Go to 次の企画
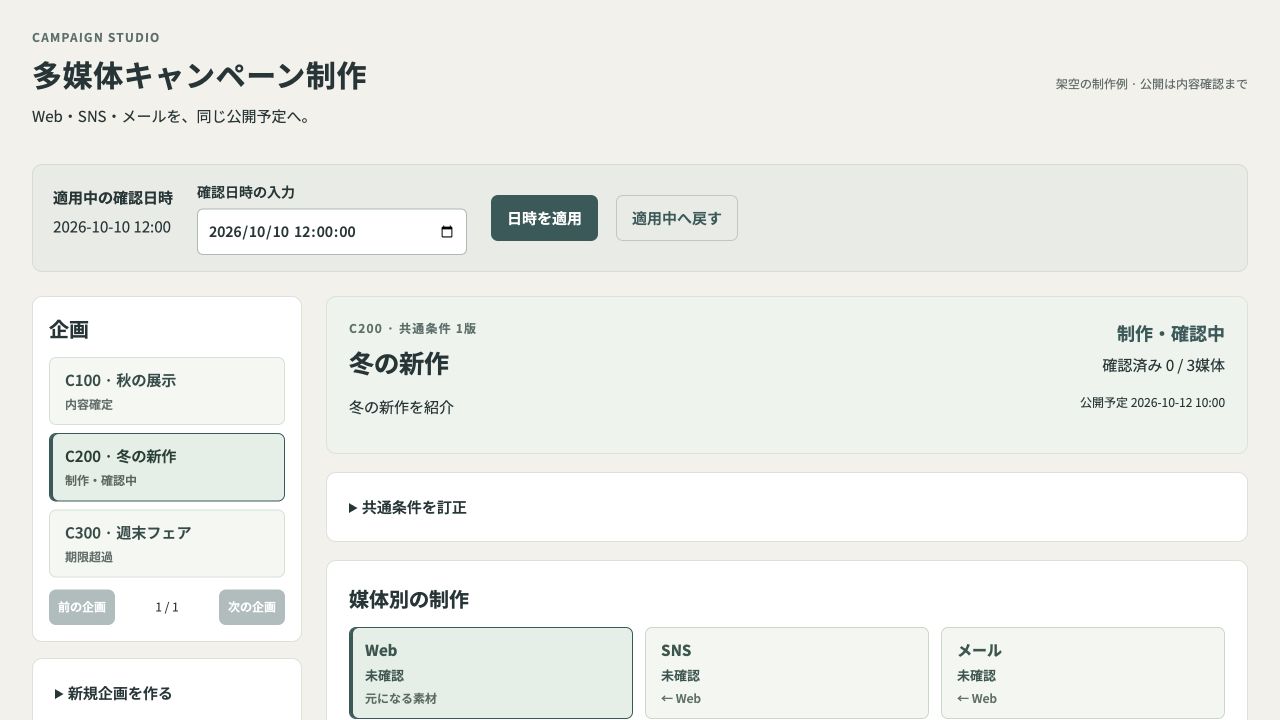Viewport: 1280px width, 720px height. [x=252, y=607]
